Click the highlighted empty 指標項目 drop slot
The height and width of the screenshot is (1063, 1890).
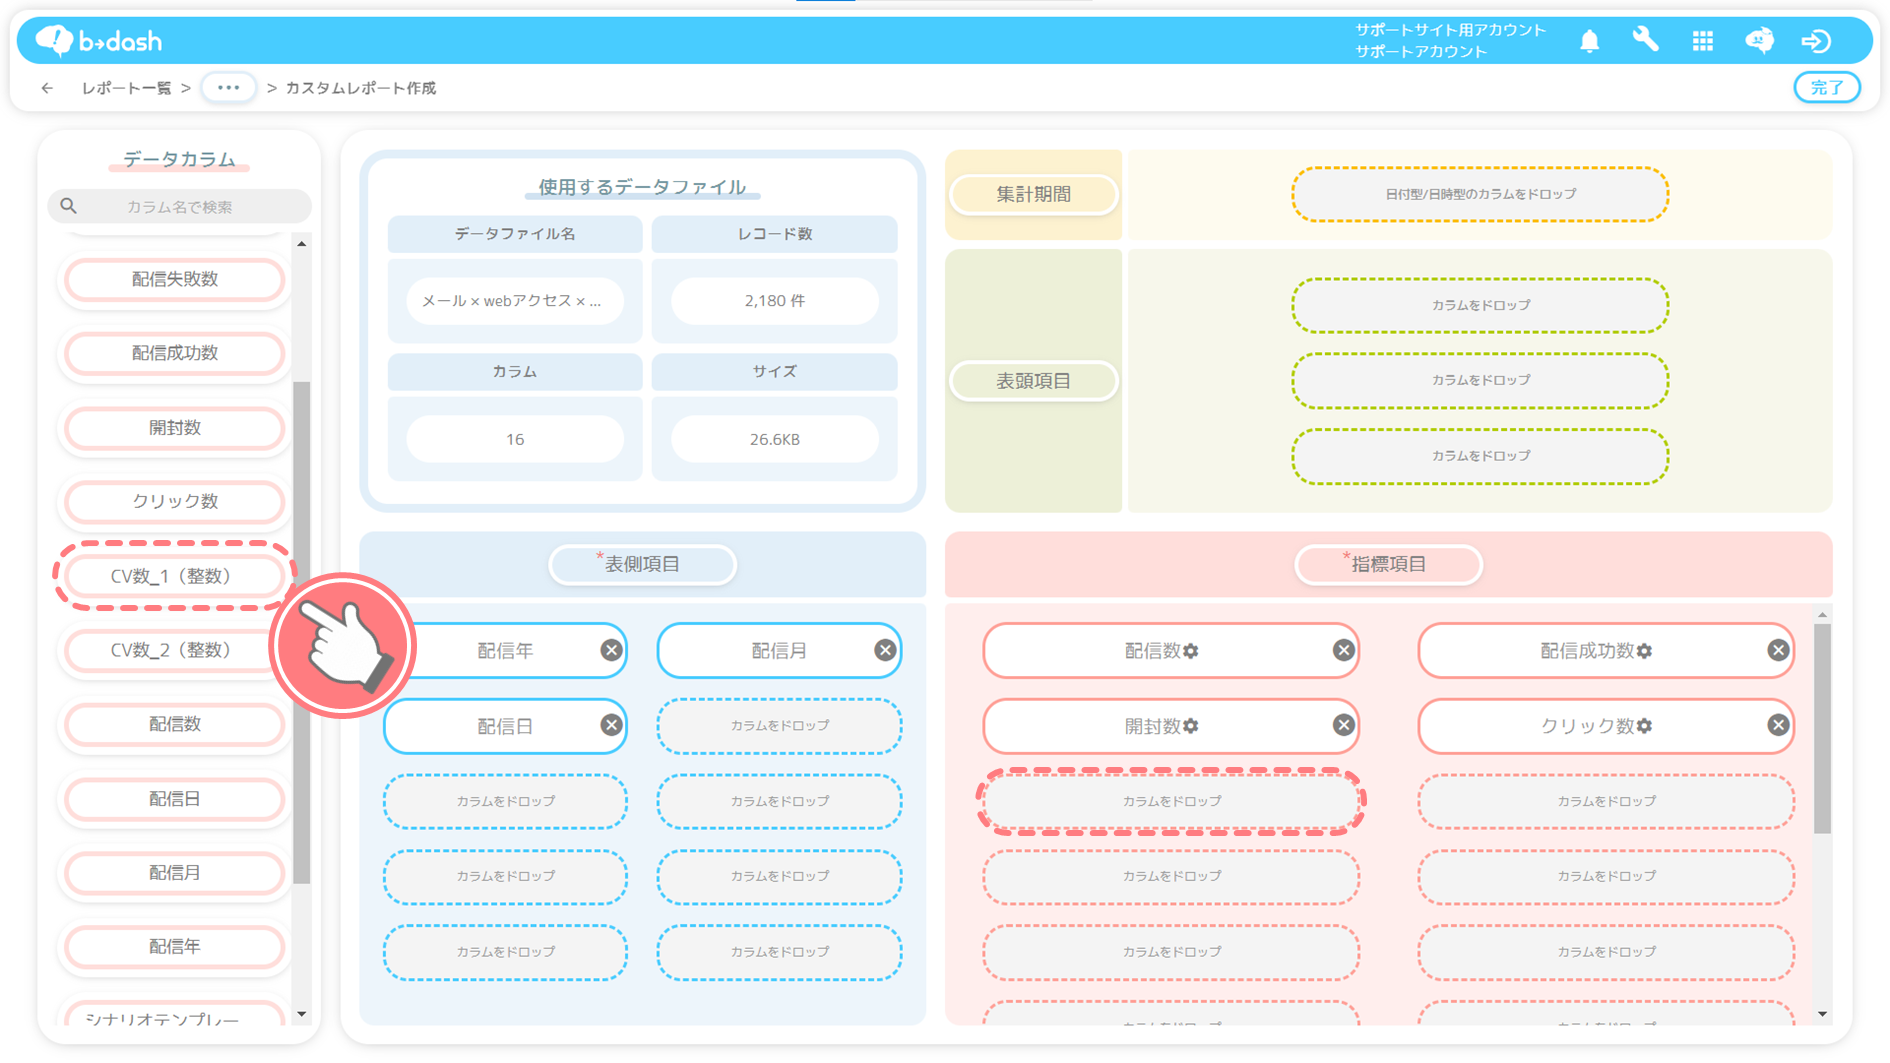click(1171, 801)
